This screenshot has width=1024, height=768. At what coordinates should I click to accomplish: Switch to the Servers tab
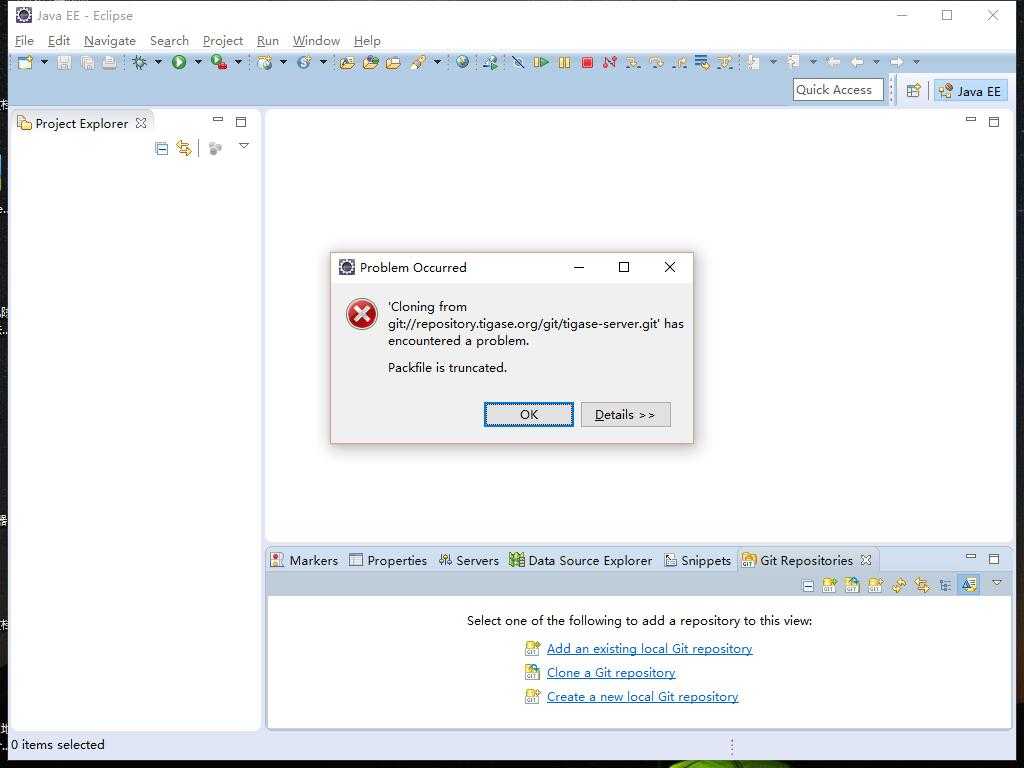469,560
